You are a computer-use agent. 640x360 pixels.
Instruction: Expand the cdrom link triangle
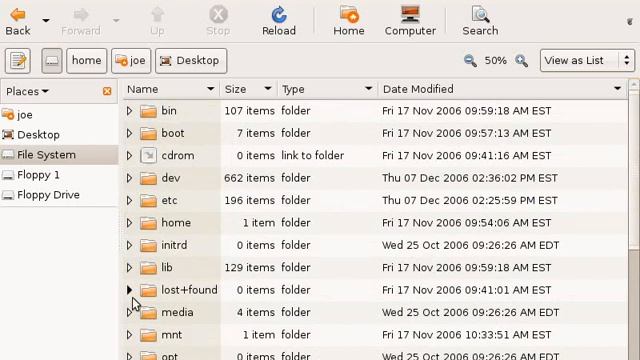point(129,156)
